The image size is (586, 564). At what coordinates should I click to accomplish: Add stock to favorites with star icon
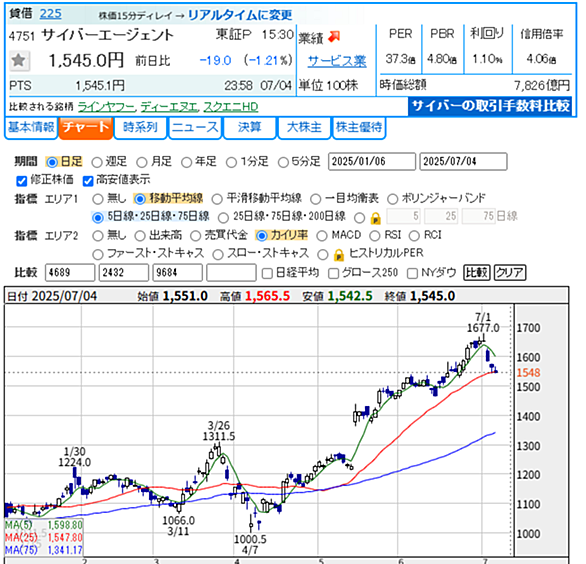pyautogui.click(x=18, y=60)
